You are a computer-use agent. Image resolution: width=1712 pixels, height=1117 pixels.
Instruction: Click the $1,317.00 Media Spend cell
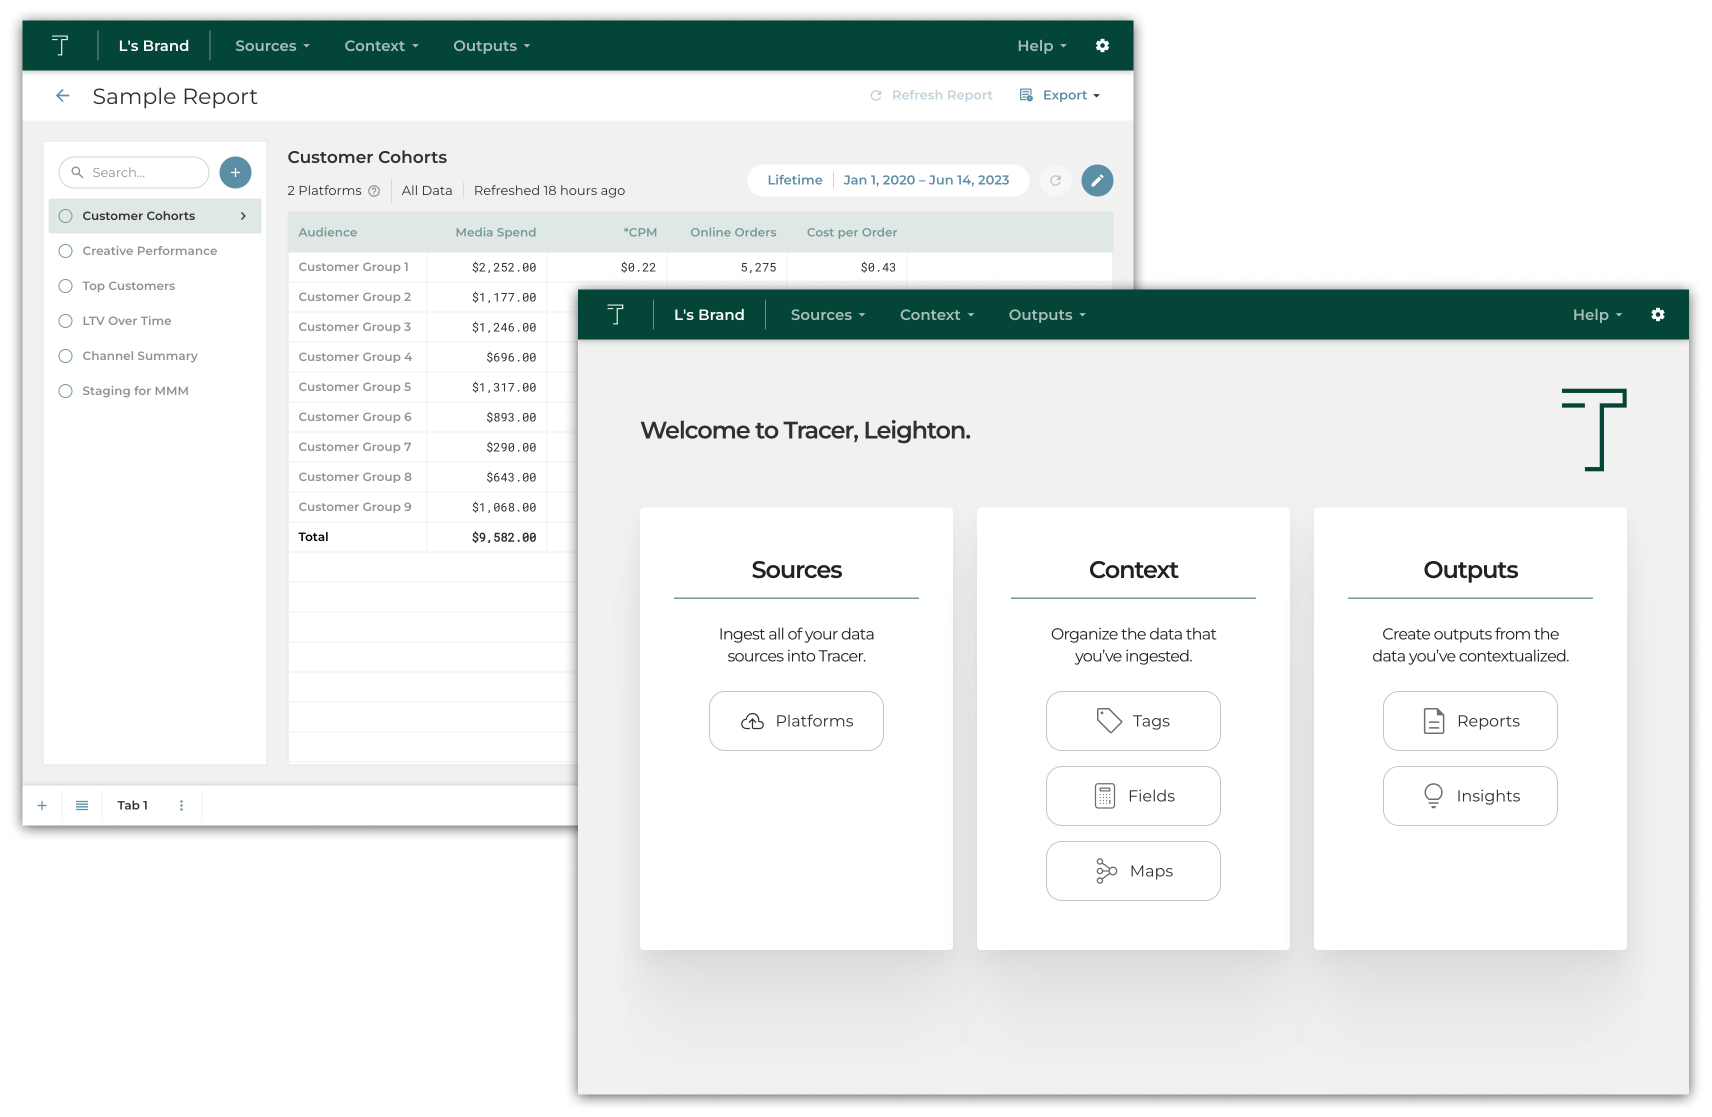[x=504, y=387]
